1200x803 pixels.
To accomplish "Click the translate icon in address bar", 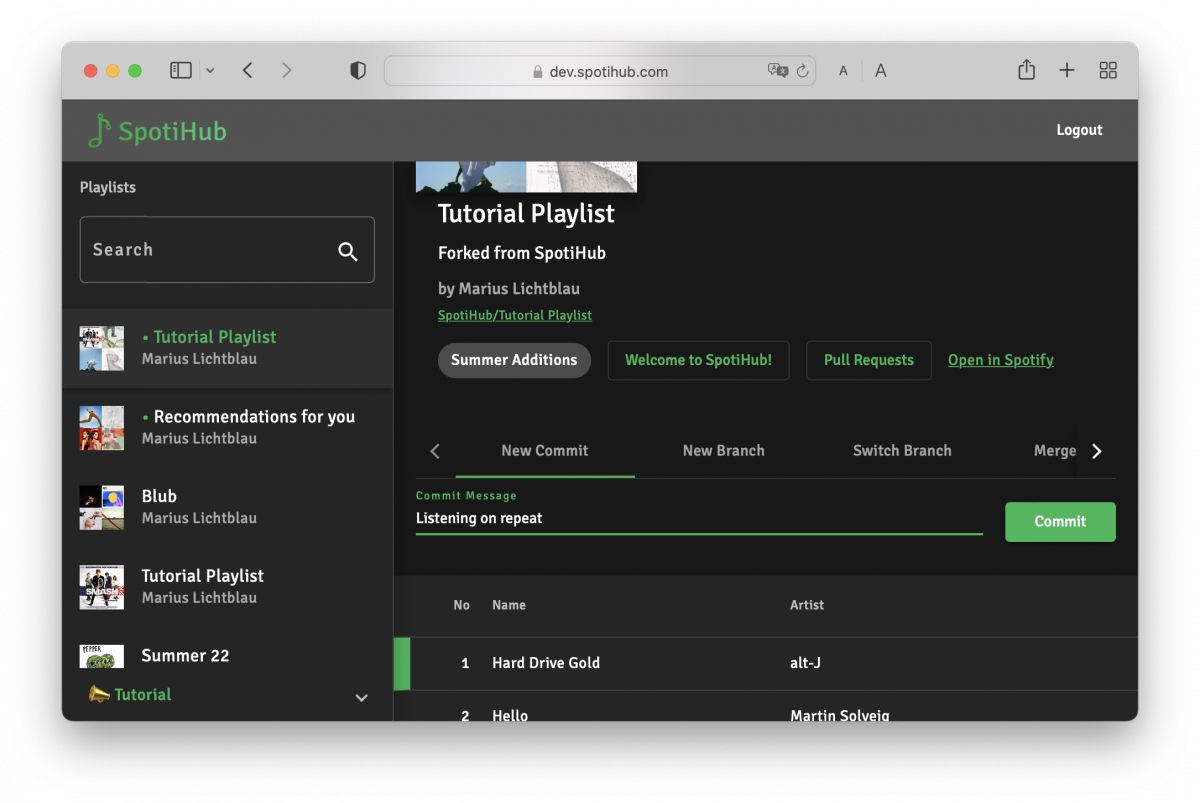I will pos(777,71).
